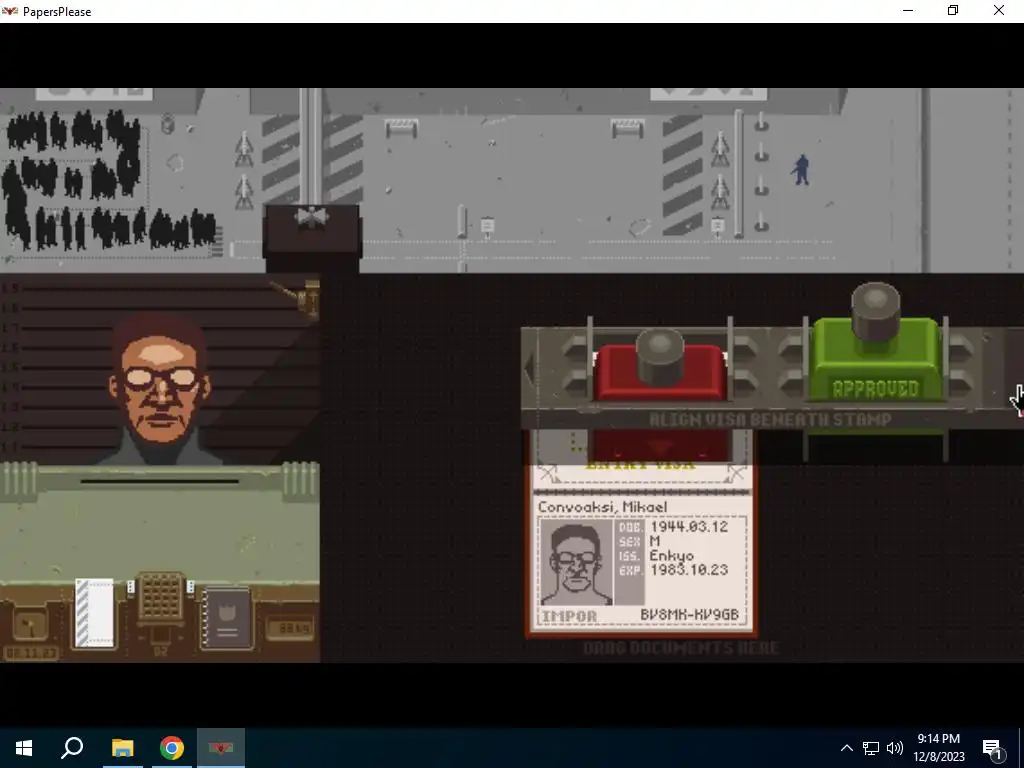1024x768 pixels.
Task: Click the intercom speaker grille
Action: tap(160, 596)
